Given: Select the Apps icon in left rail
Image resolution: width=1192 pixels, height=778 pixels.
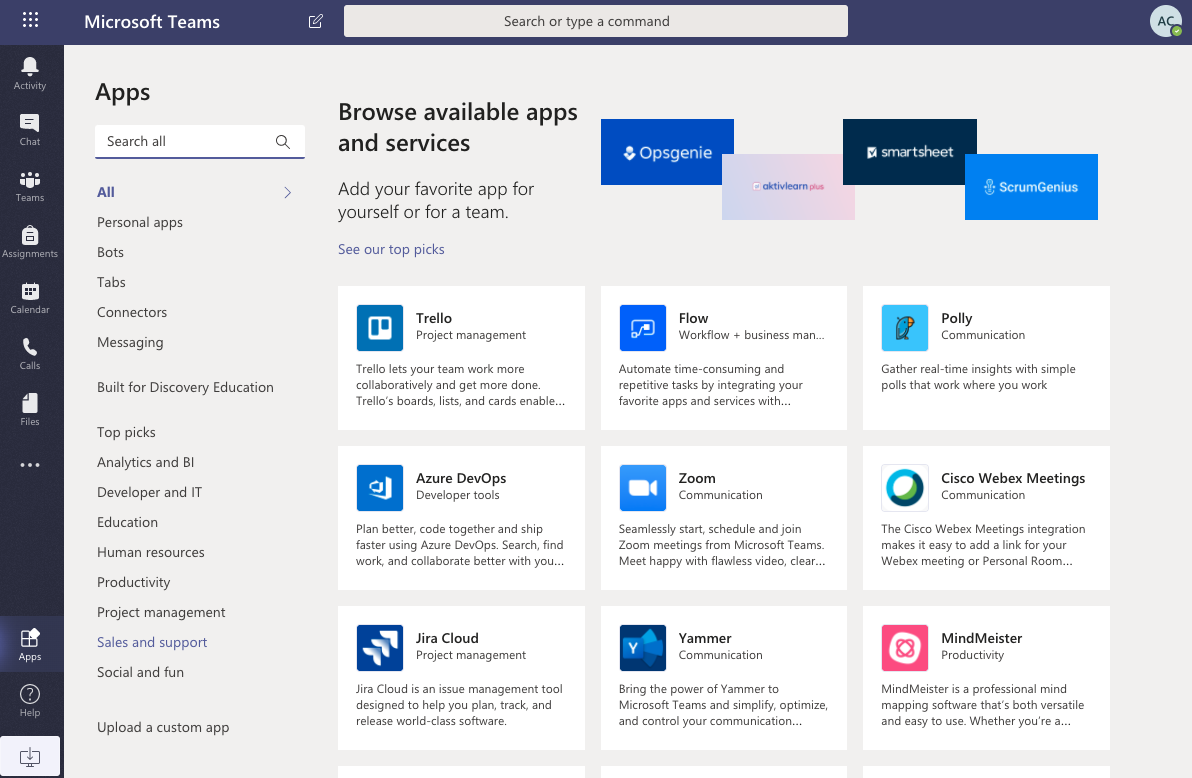Looking at the screenshot, I should tap(30, 644).
